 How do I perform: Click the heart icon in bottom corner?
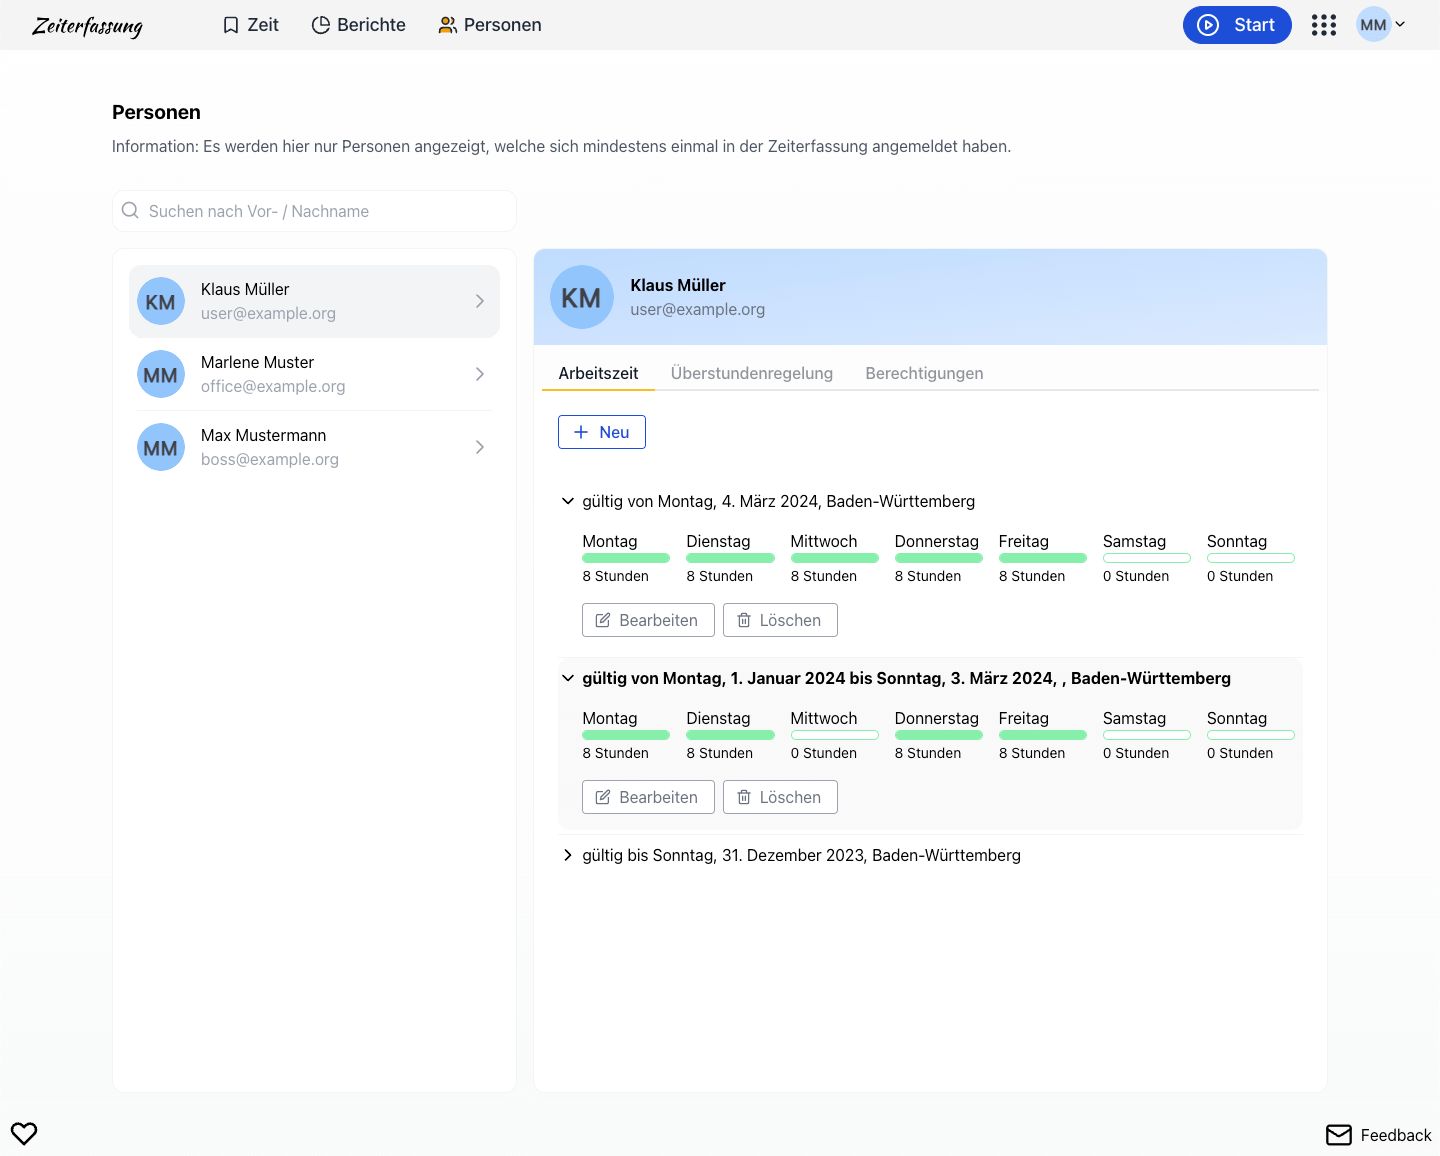tap(24, 1133)
